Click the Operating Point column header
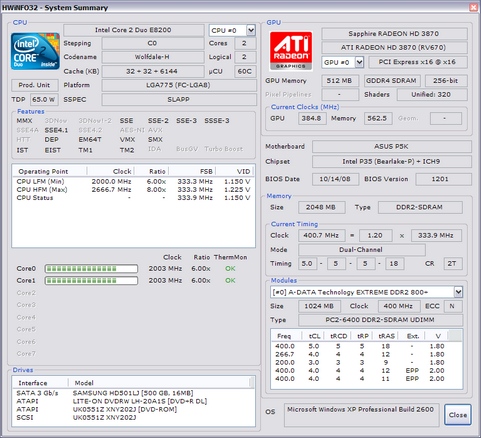 [x=50, y=171]
